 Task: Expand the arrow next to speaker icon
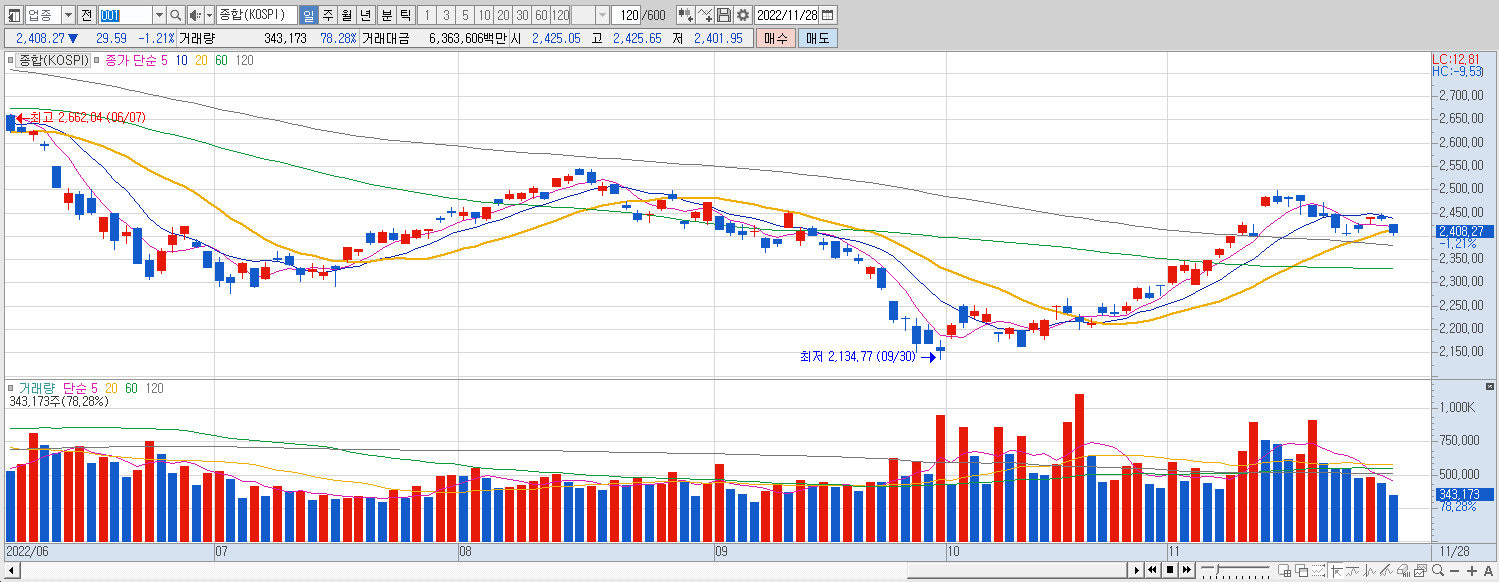[x=209, y=16]
